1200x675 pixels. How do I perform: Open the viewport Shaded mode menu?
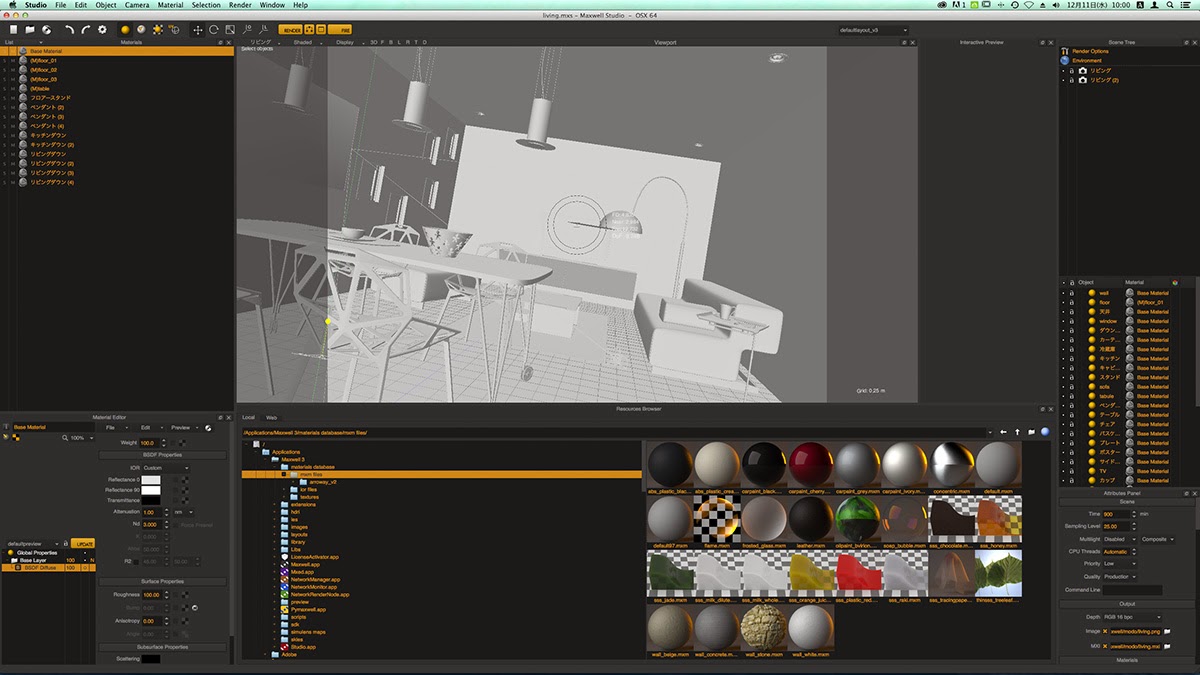point(303,42)
